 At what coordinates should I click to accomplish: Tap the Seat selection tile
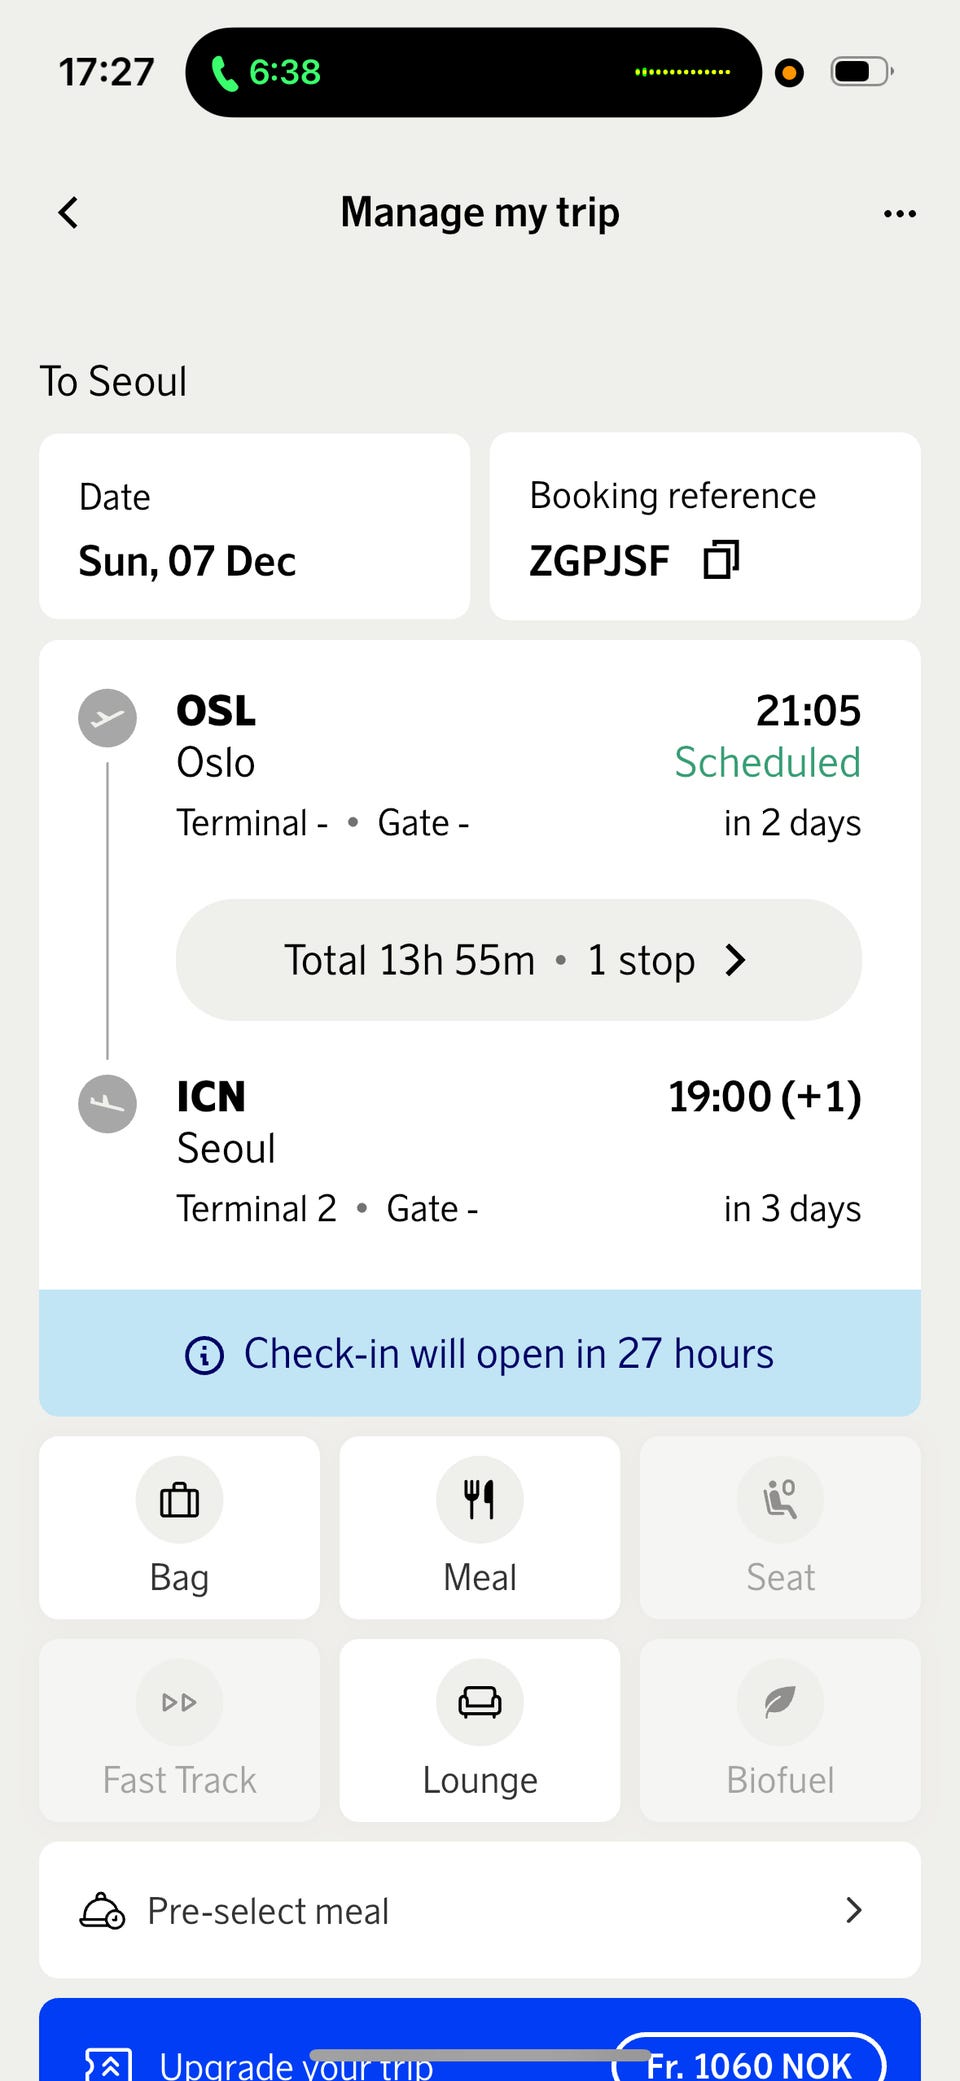tap(780, 1526)
